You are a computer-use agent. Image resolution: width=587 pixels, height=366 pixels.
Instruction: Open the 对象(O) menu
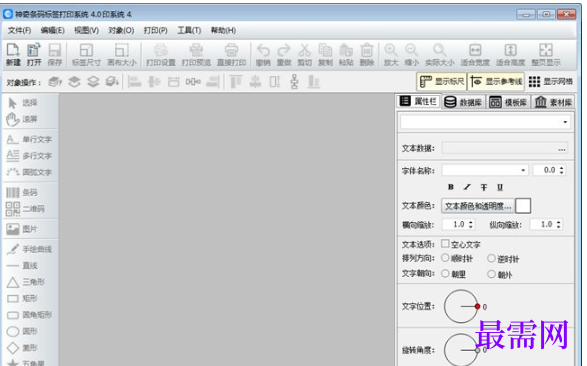pyautogui.click(x=121, y=30)
